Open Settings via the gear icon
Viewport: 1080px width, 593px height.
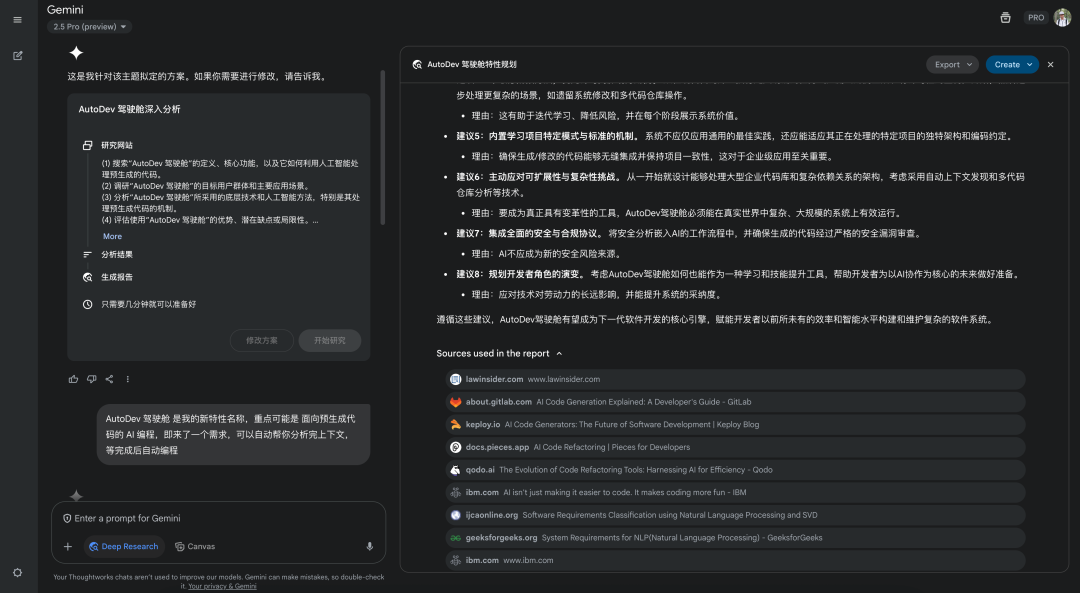[x=17, y=571]
